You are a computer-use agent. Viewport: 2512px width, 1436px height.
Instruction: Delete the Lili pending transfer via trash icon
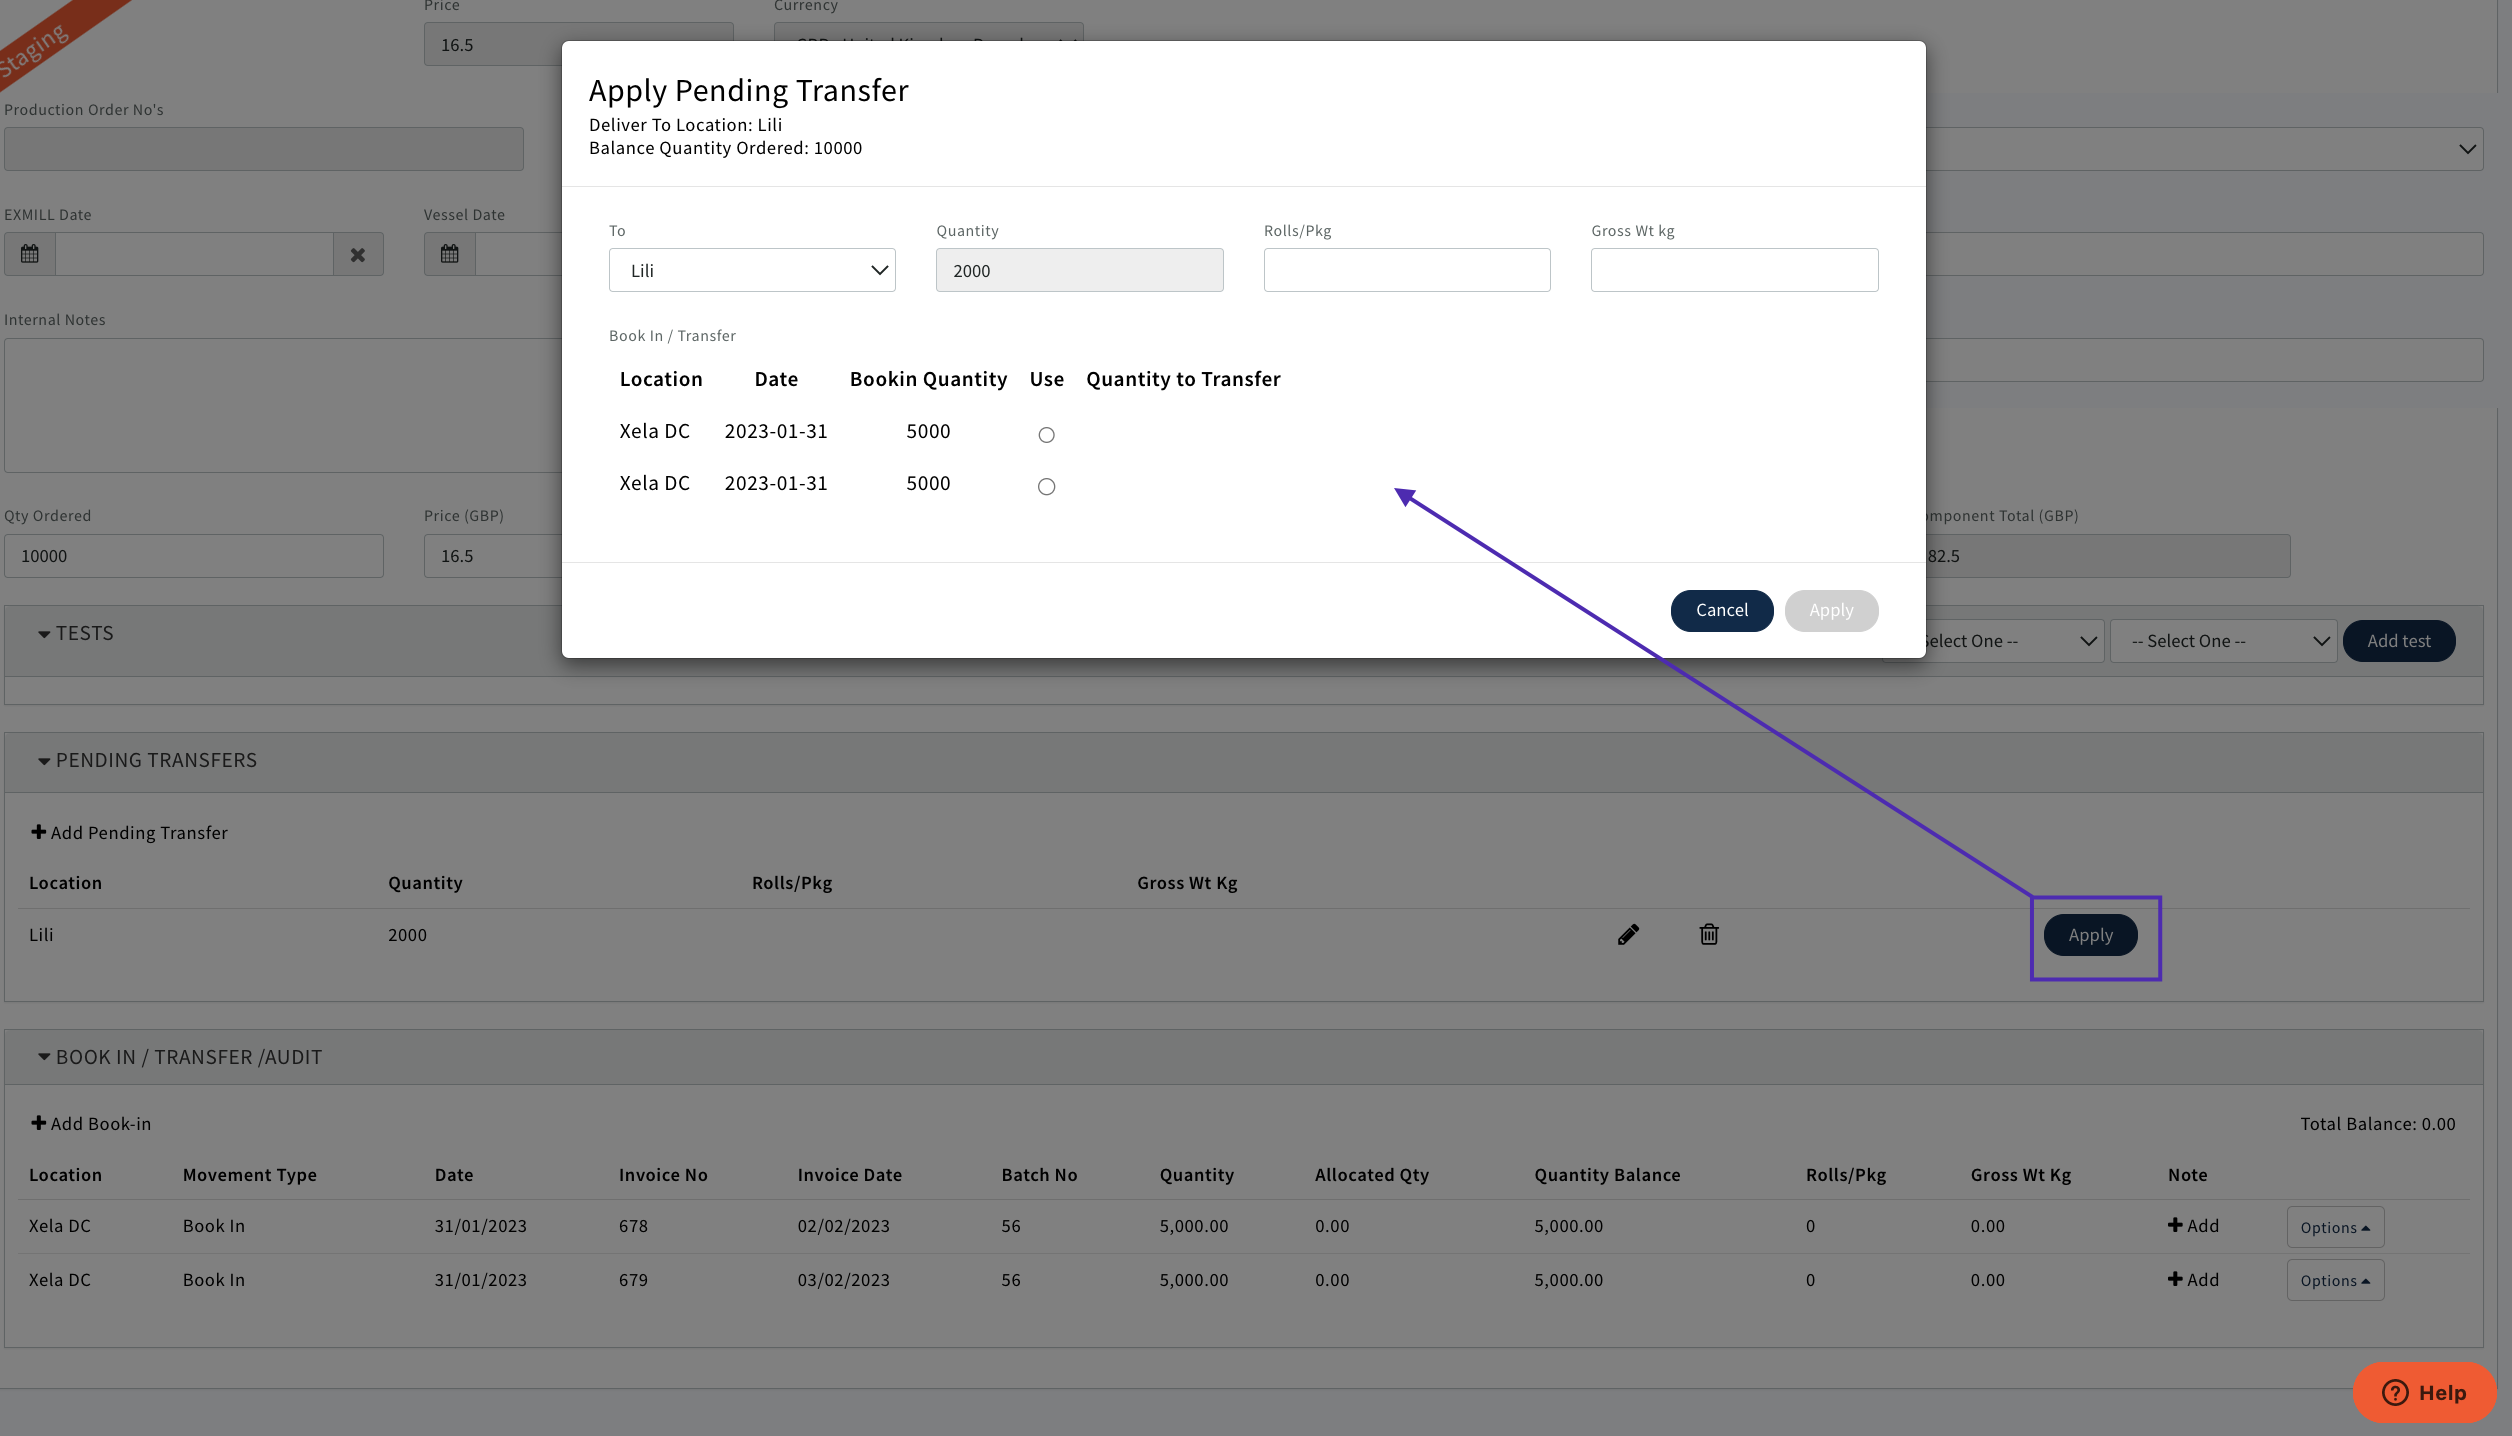coord(1709,934)
